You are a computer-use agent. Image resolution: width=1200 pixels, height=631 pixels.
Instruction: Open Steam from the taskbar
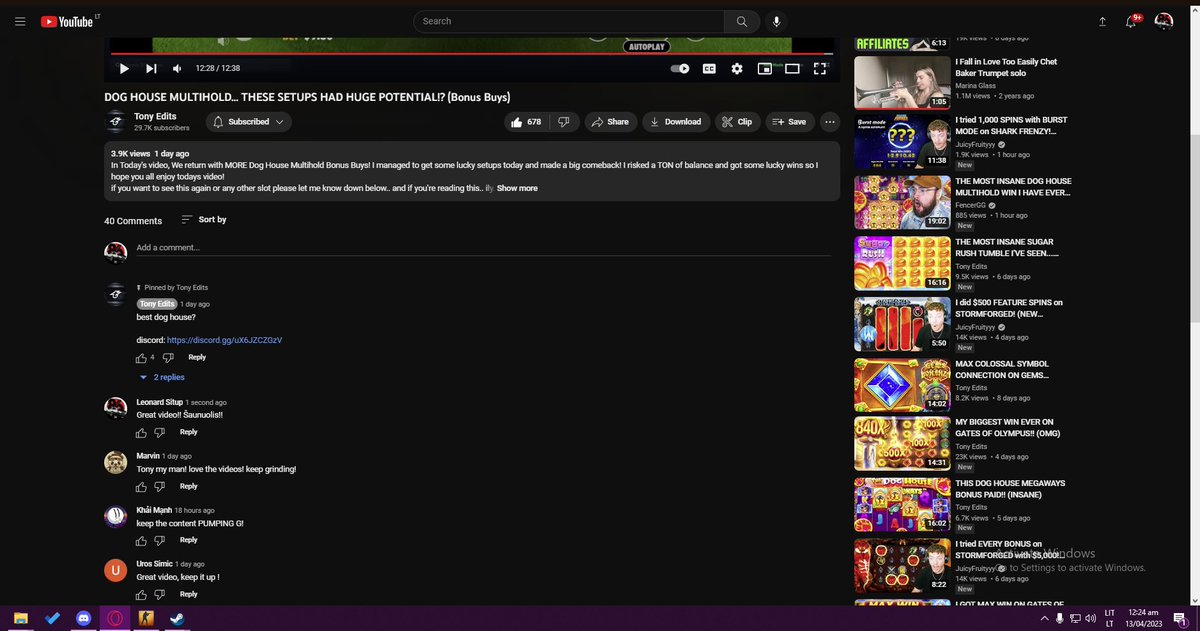177,618
